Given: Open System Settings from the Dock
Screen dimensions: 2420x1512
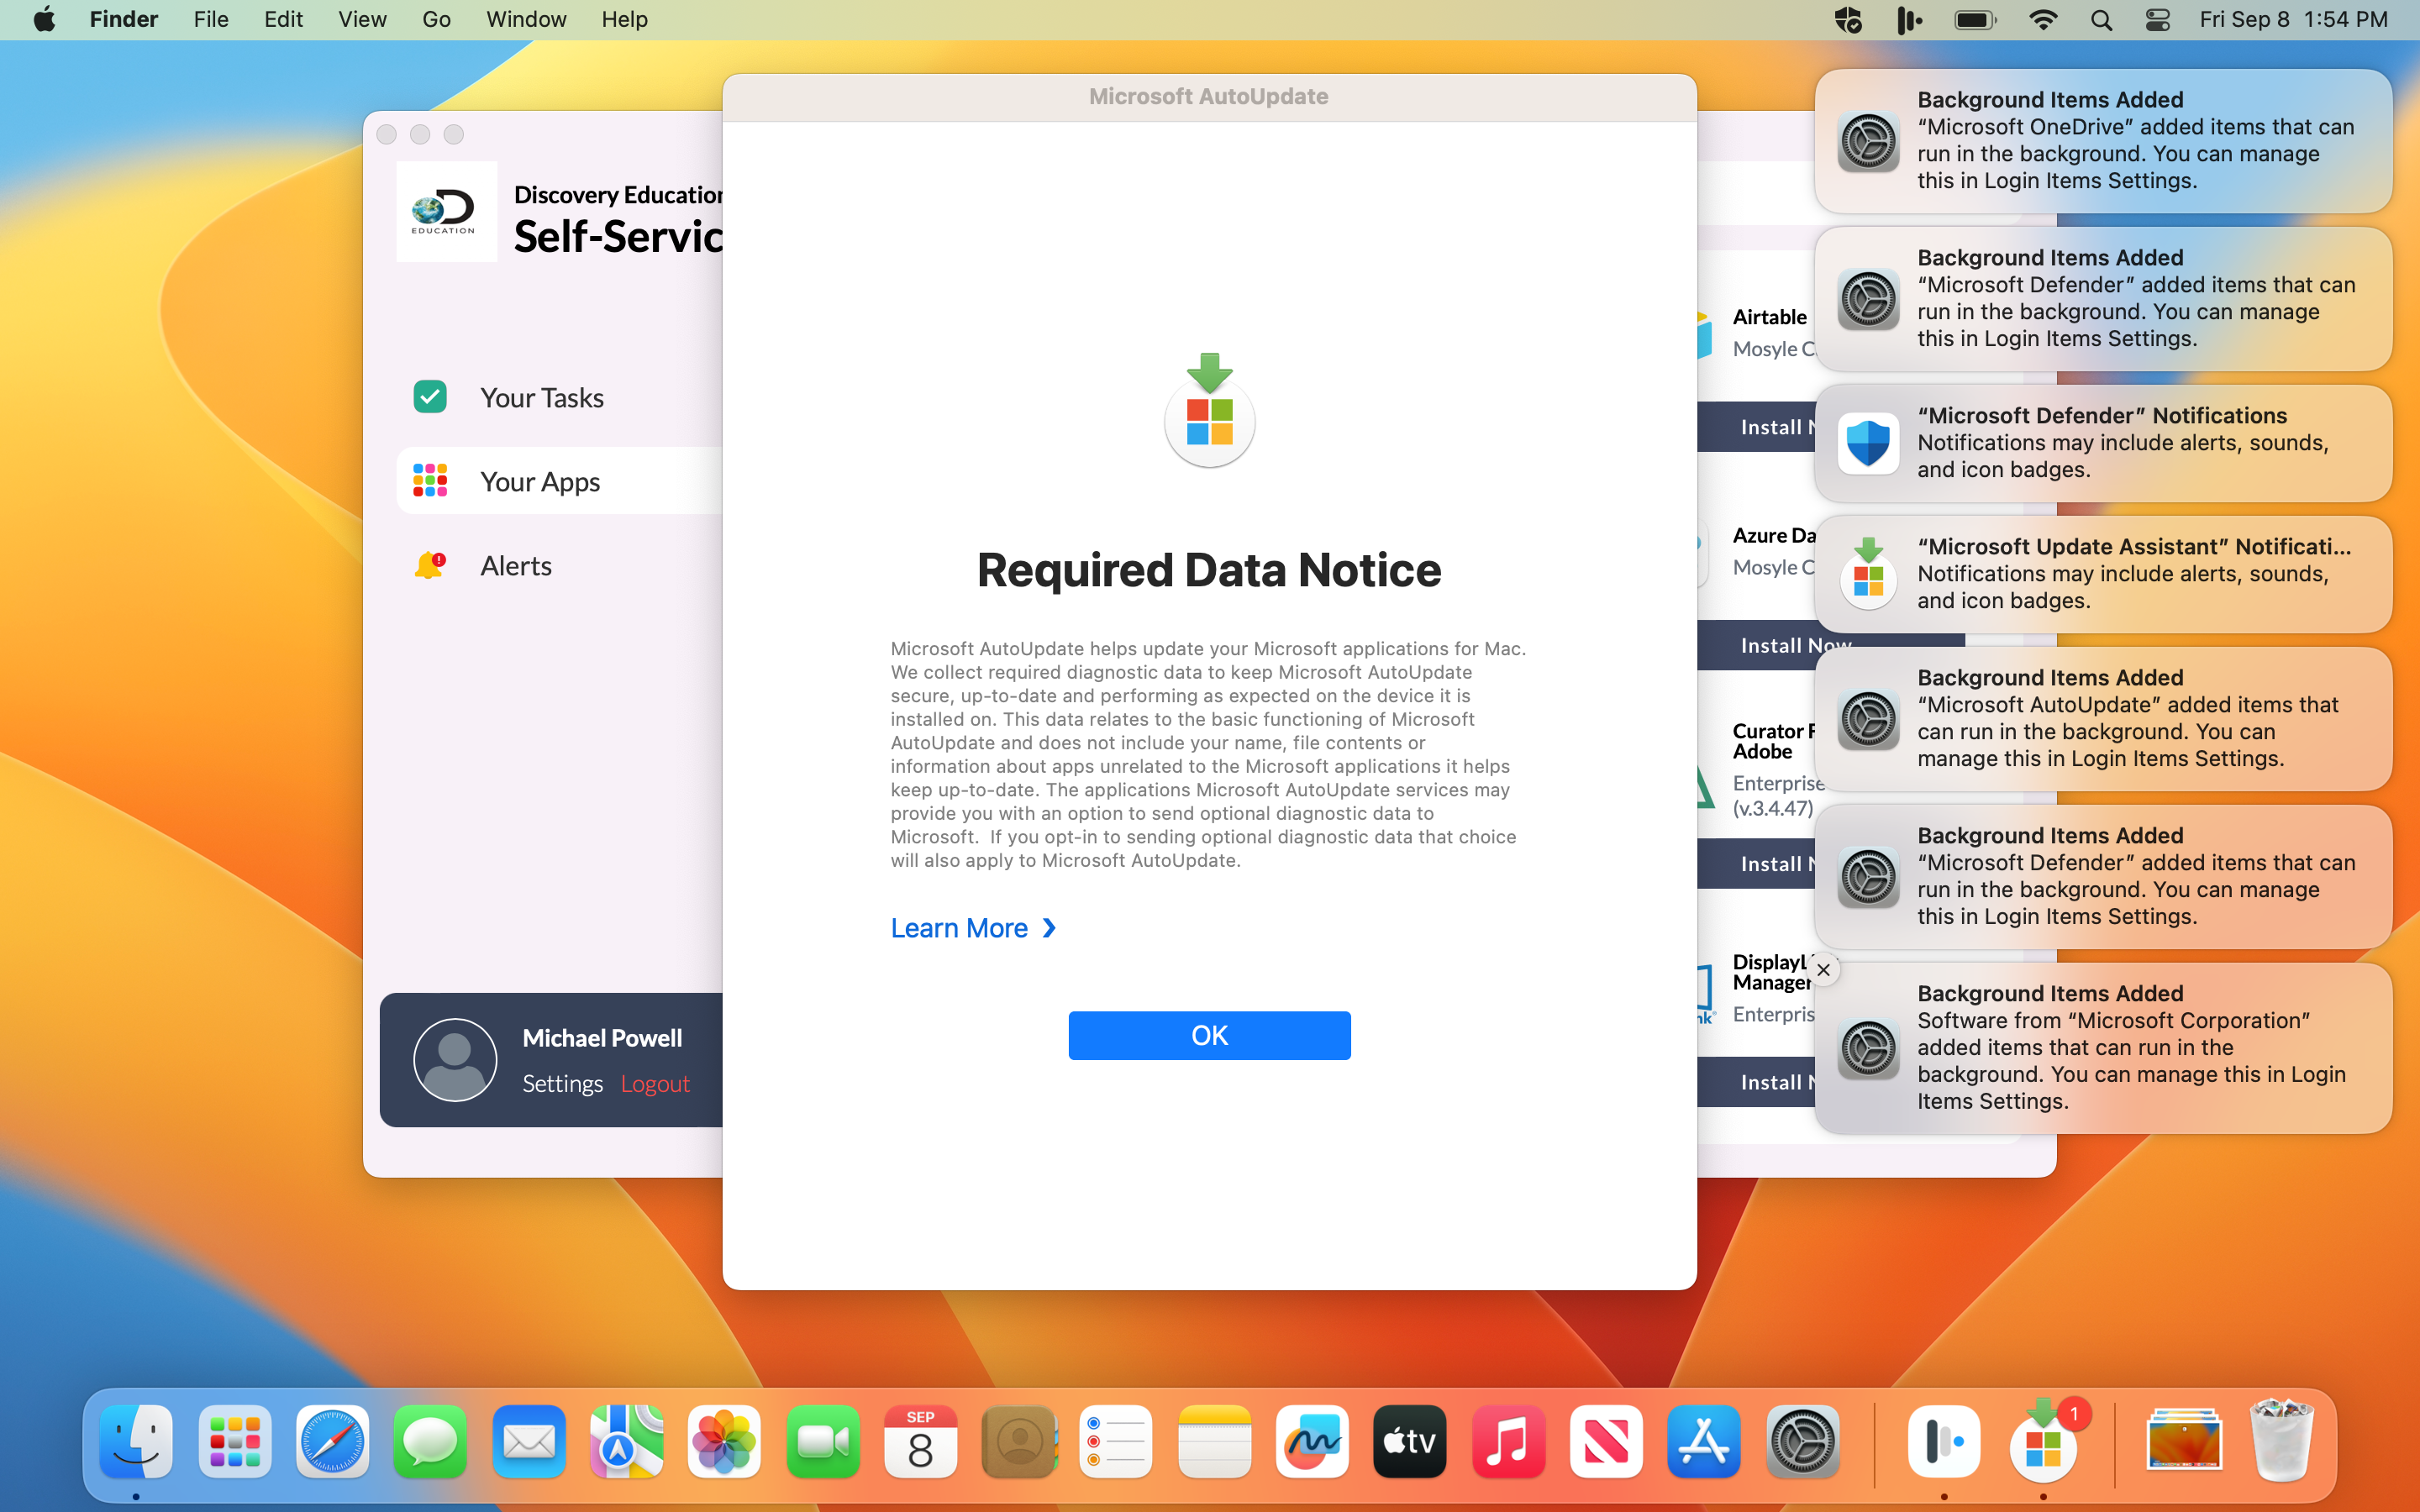Looking at the screenshot, I should [1802, 1441].
